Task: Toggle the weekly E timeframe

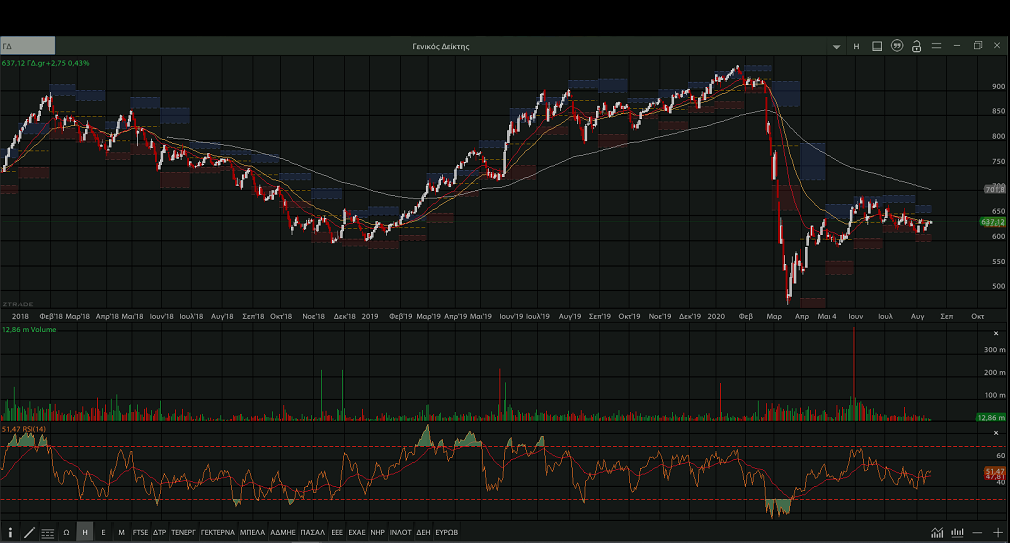Action: 103,532
